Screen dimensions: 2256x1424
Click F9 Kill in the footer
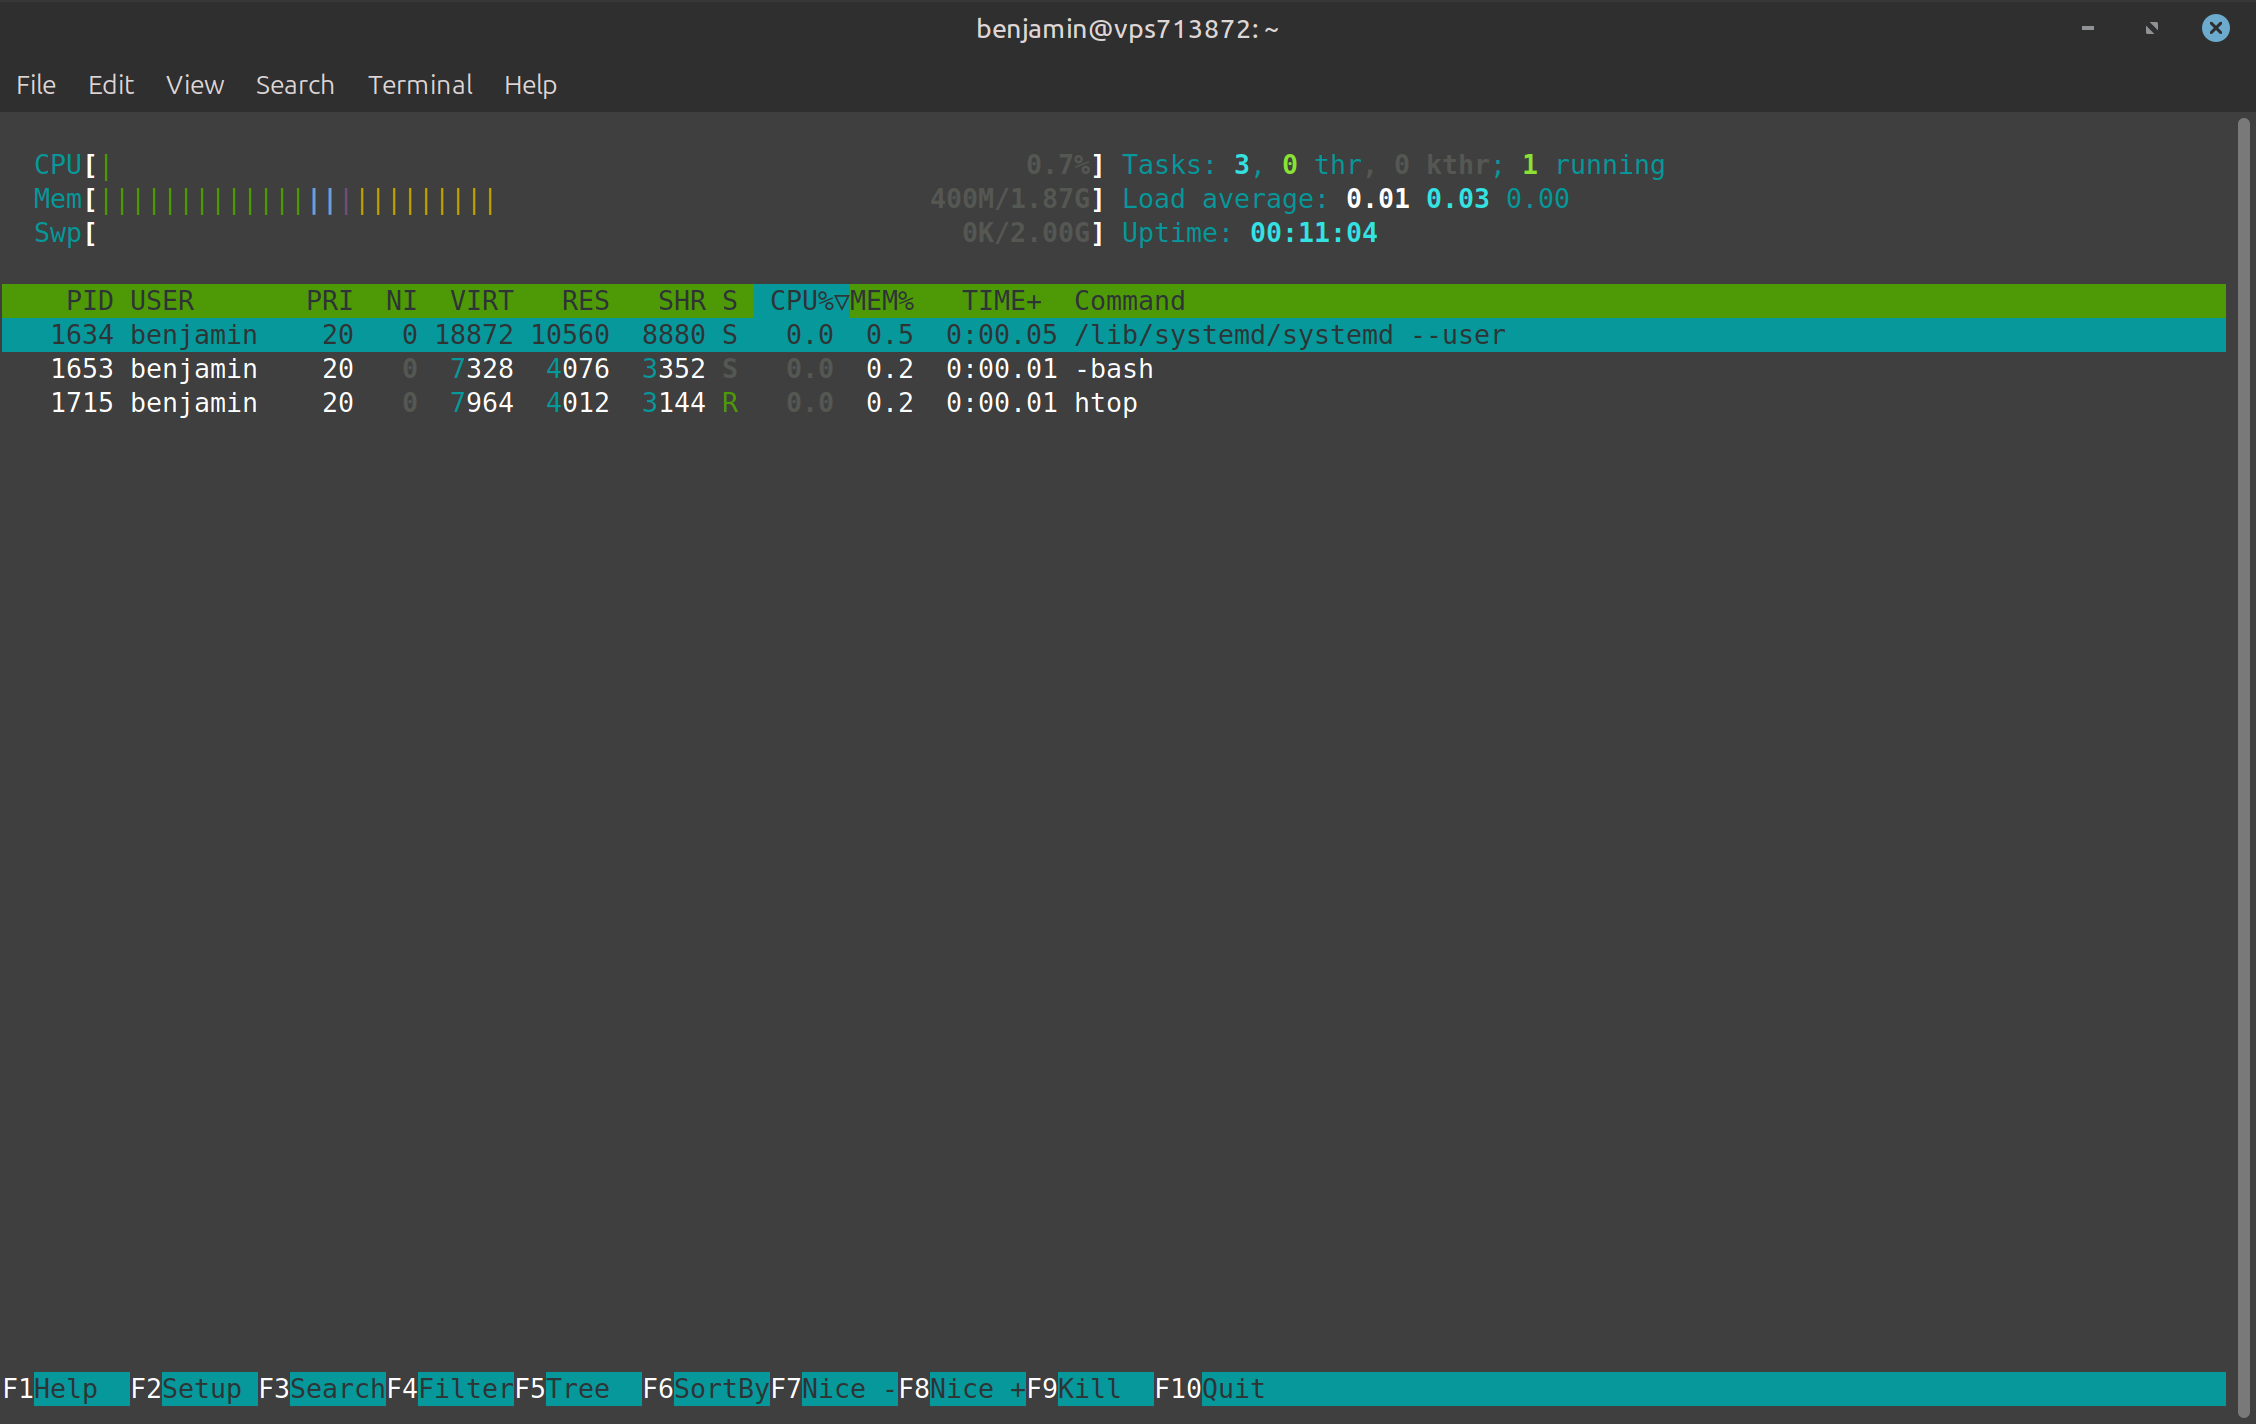click(x=1090, y=1389)
